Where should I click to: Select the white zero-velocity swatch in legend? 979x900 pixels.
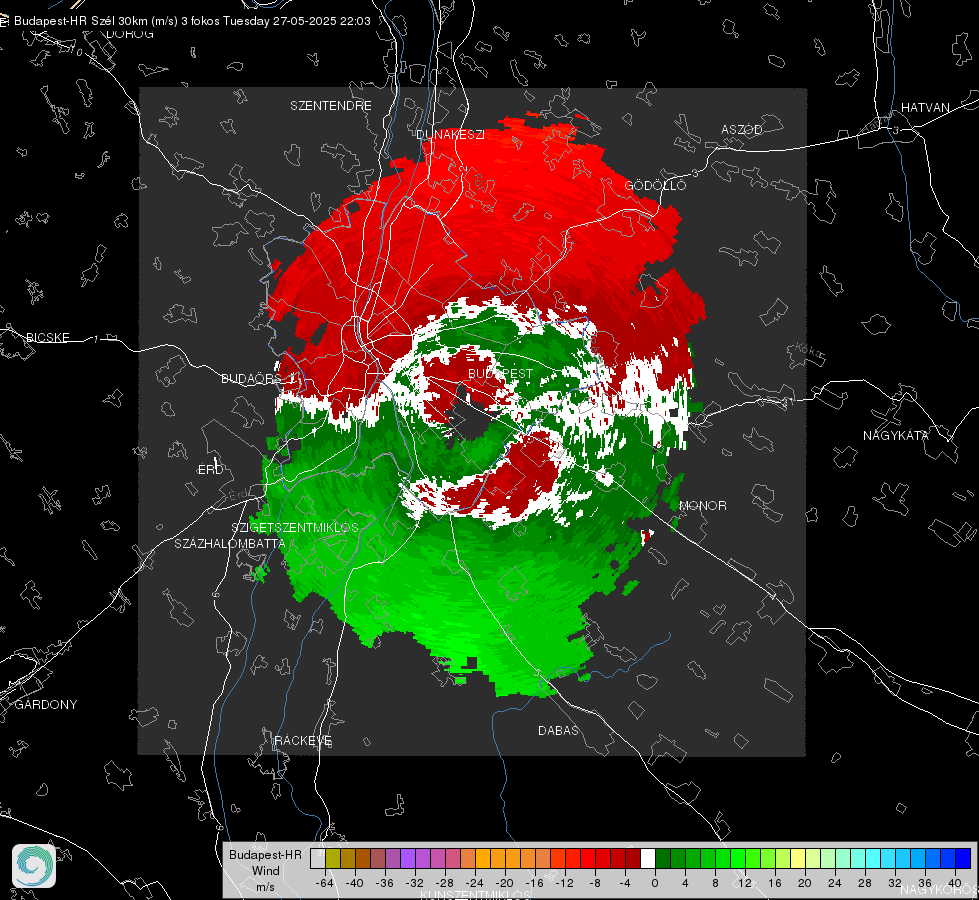pos(648,858)
